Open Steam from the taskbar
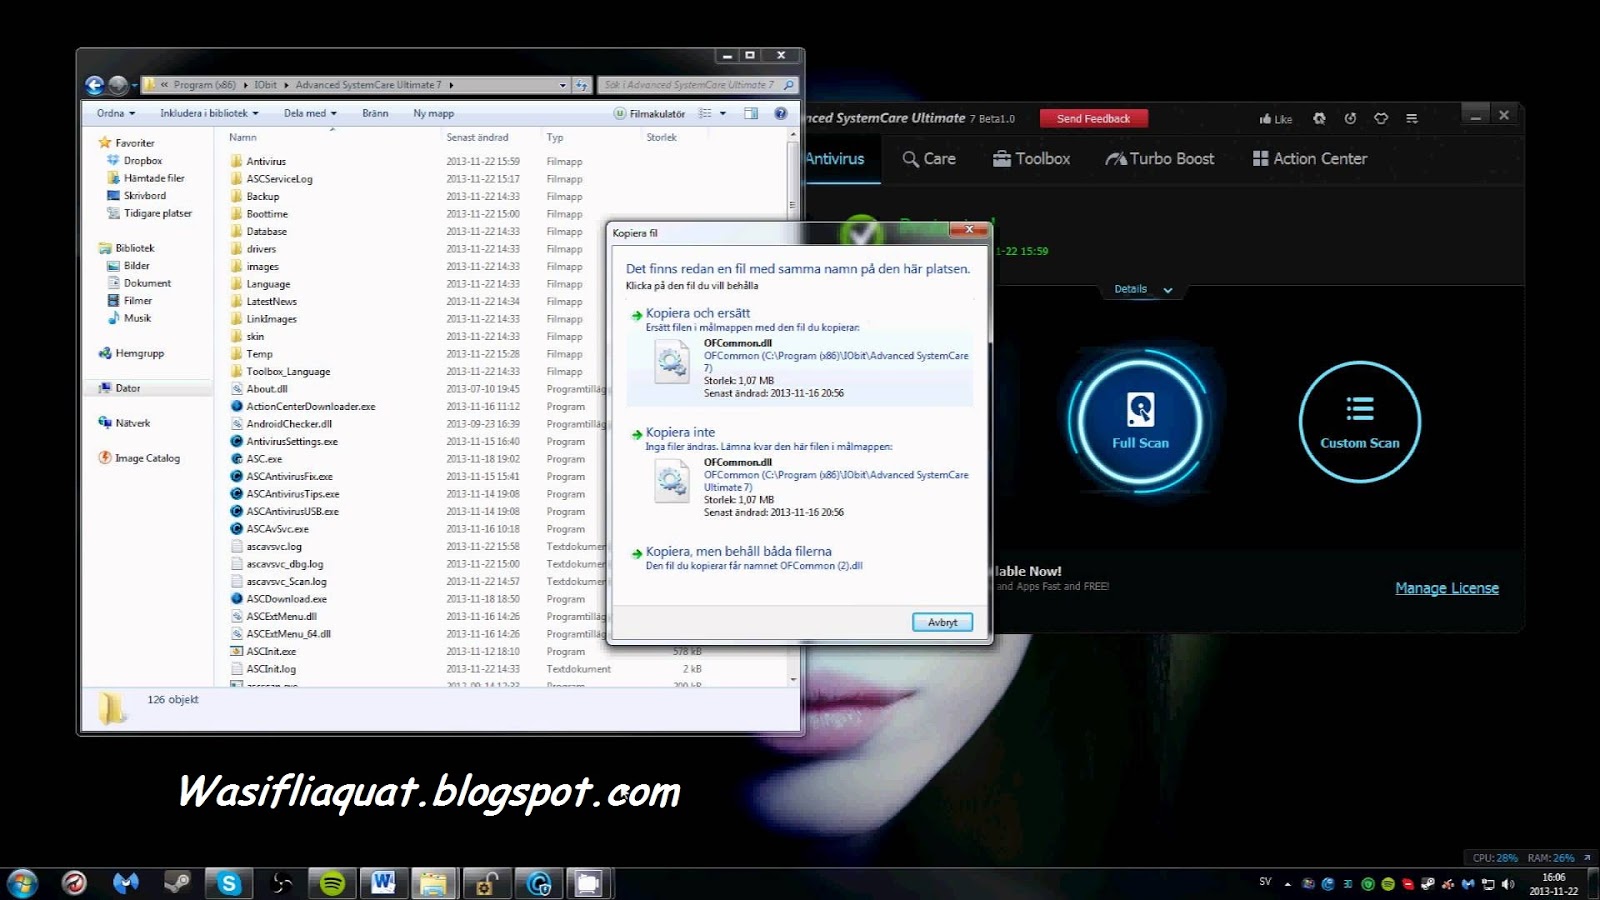This screenshot has width=1600, height=900. pyautogui.click(x=178, y=883)
